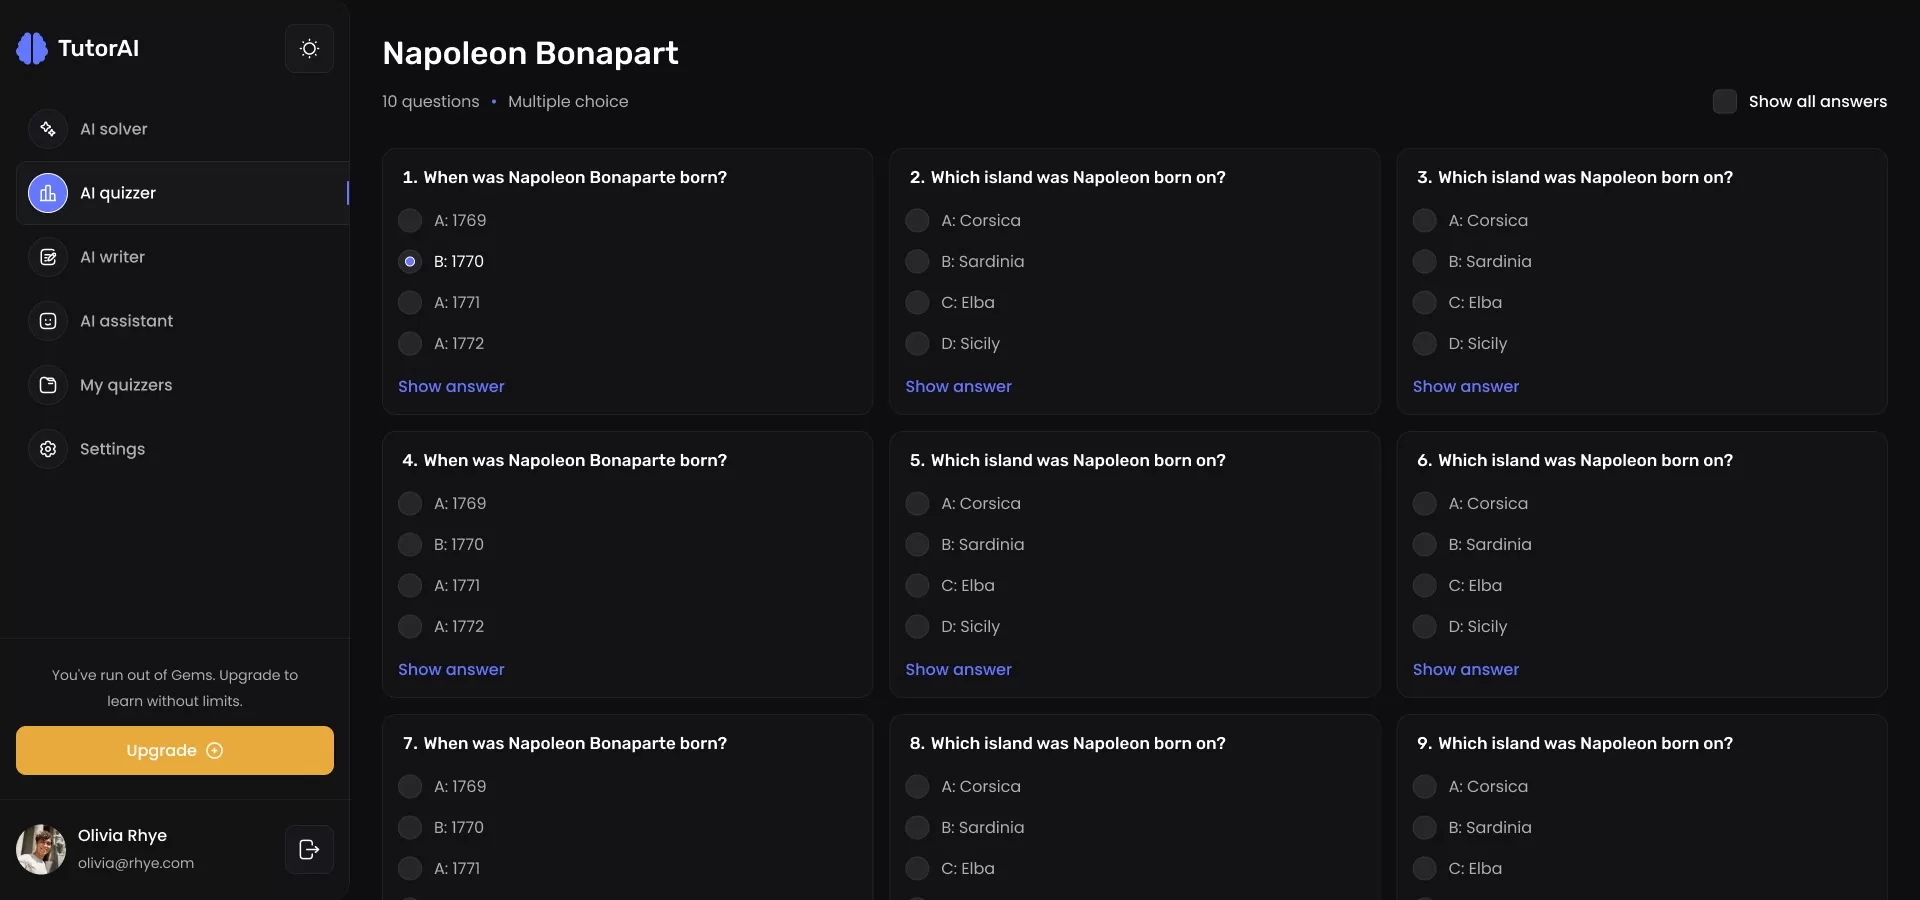Select option A: 1769 in question 1

tap(410, 220)
